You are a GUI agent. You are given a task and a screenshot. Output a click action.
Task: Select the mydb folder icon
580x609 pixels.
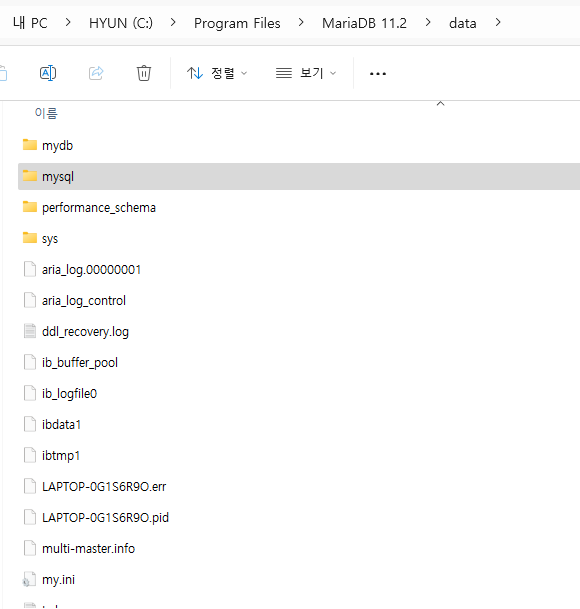[x=30, y=144]
